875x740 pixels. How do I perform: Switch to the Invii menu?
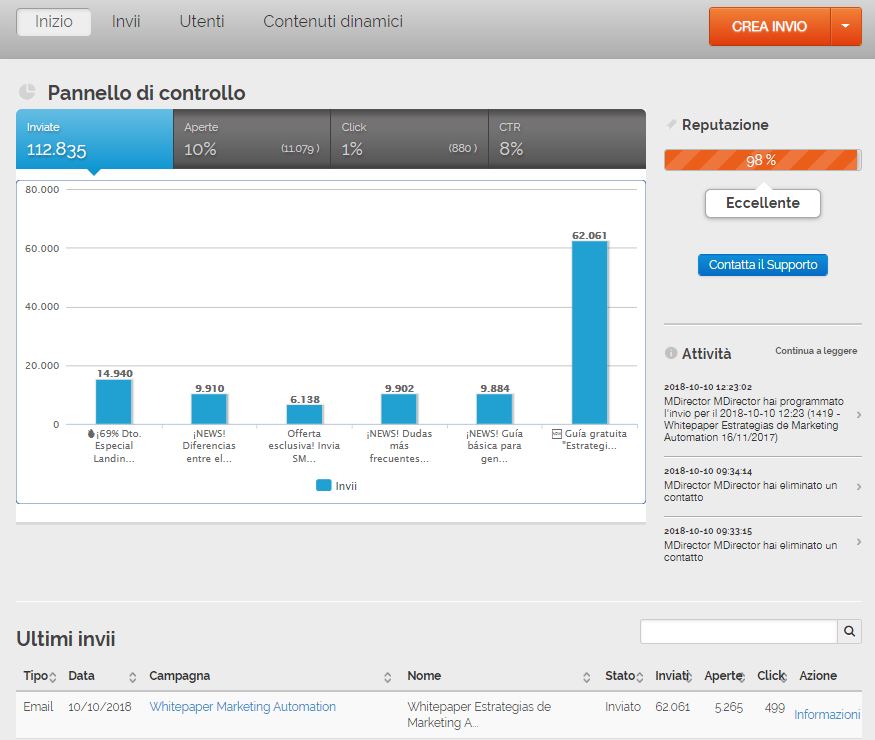[x=126, y=22]
